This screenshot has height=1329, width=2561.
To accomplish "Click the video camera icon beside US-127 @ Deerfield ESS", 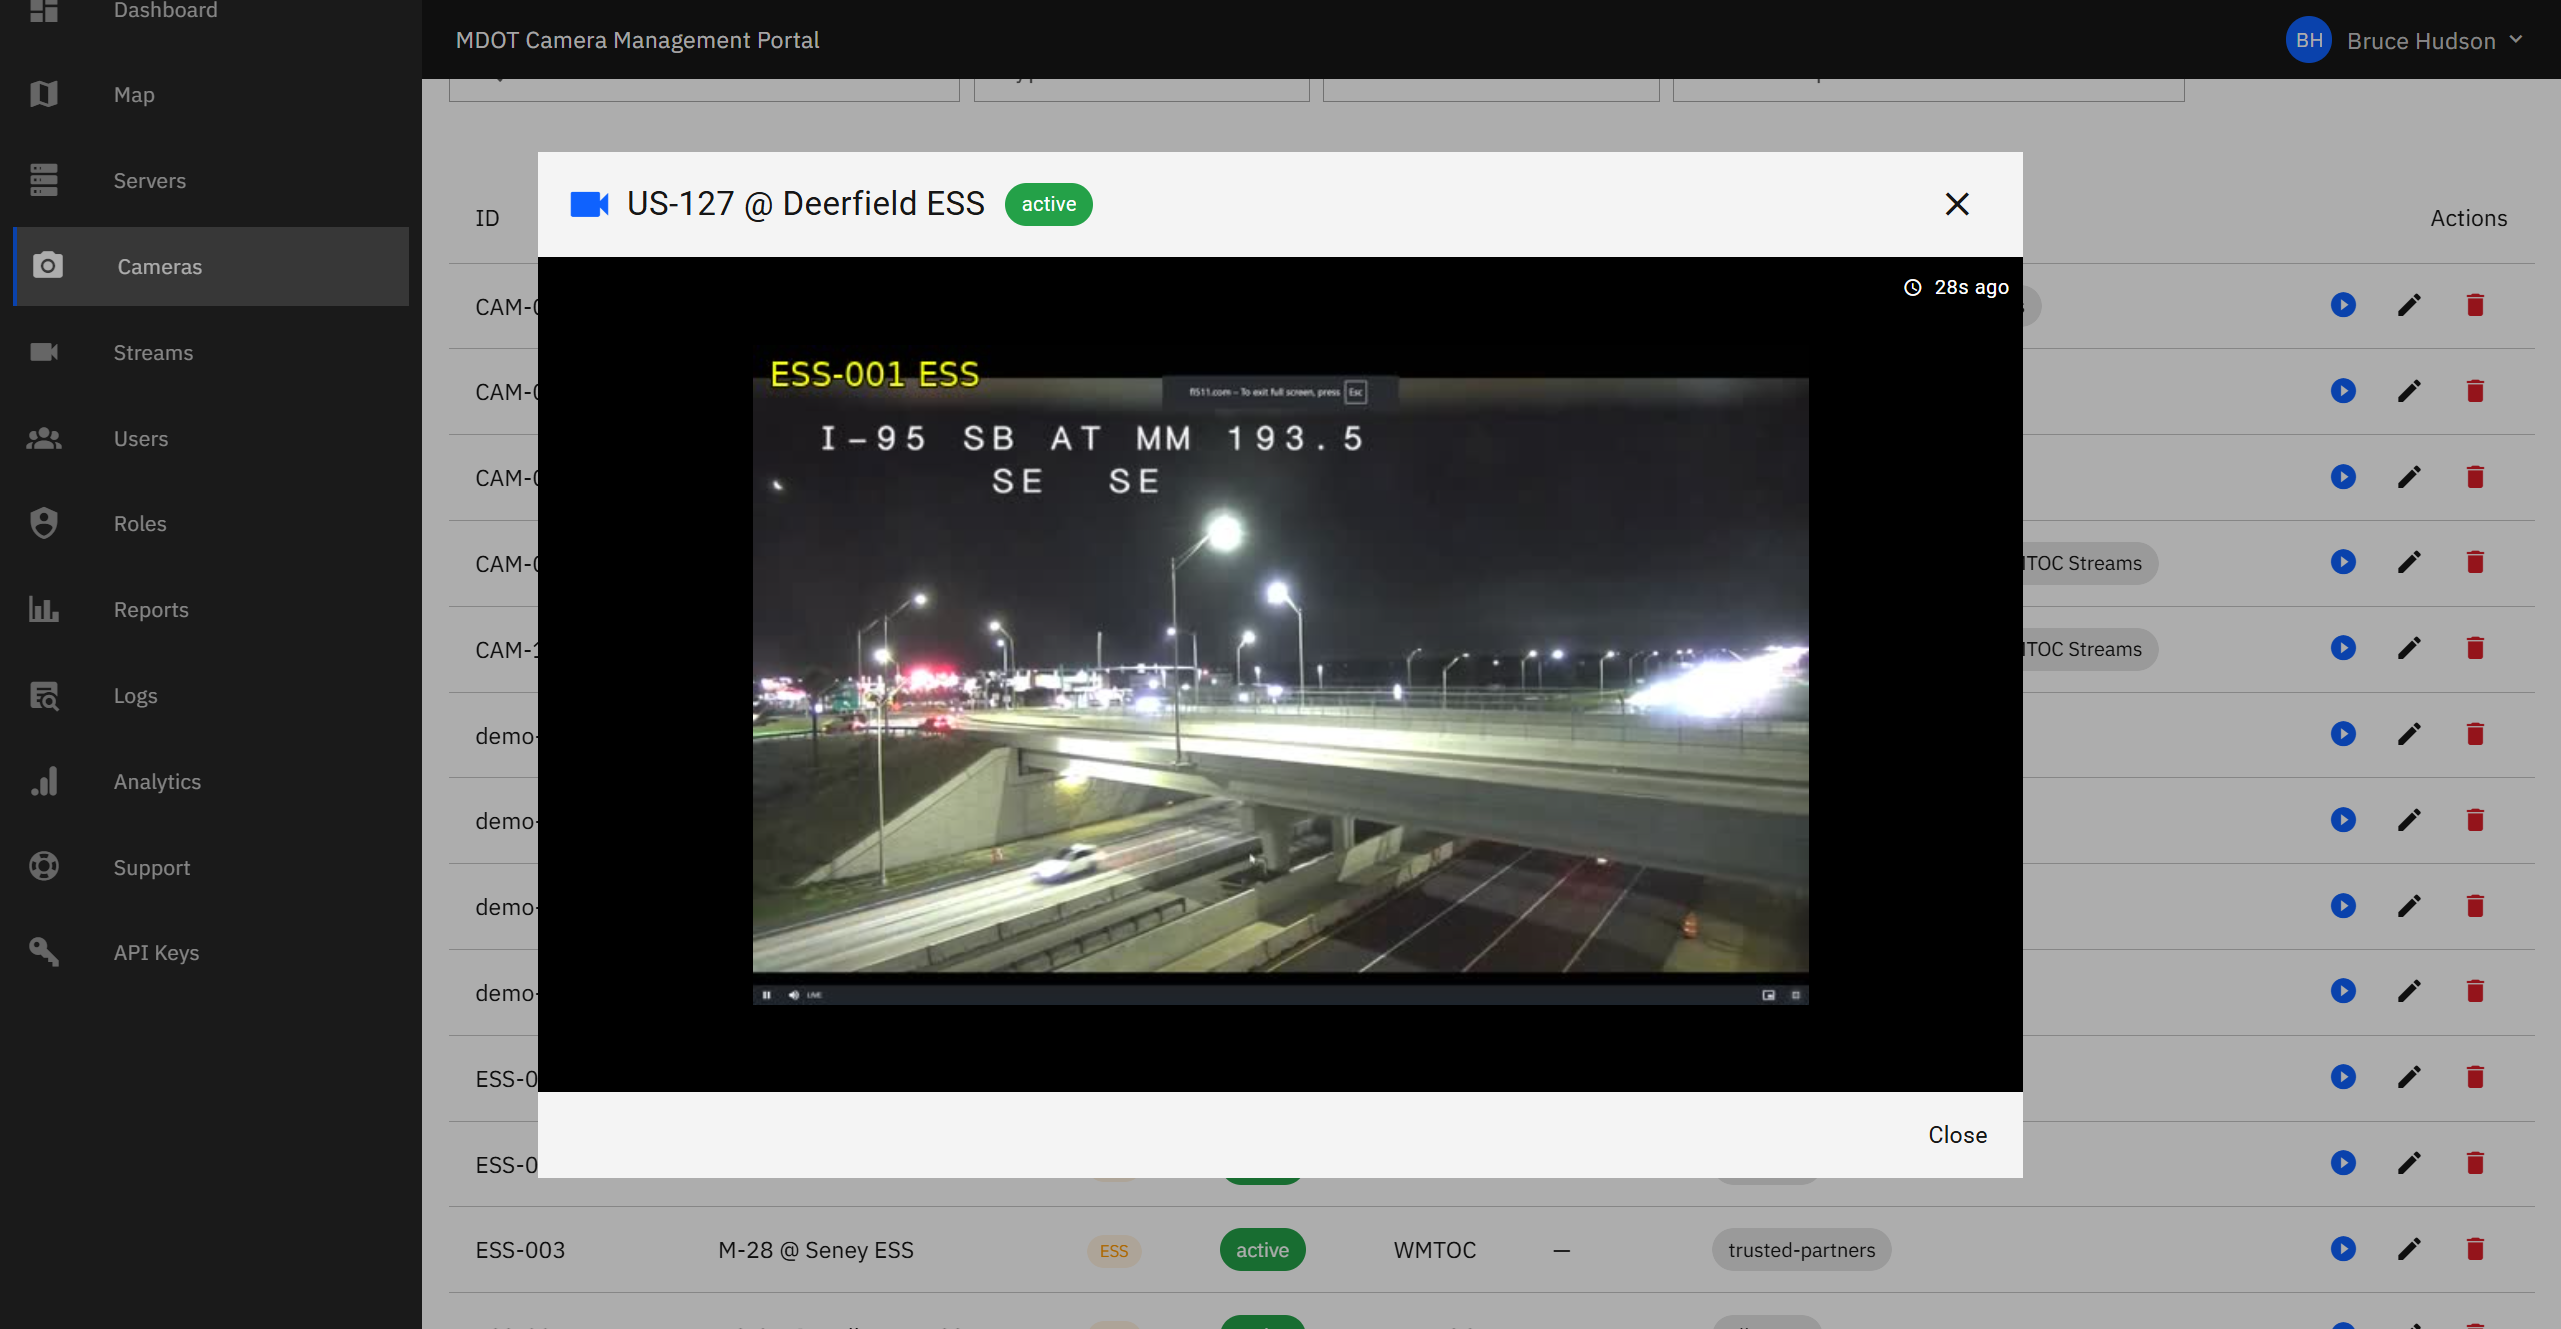I will [x=590, y=203].
